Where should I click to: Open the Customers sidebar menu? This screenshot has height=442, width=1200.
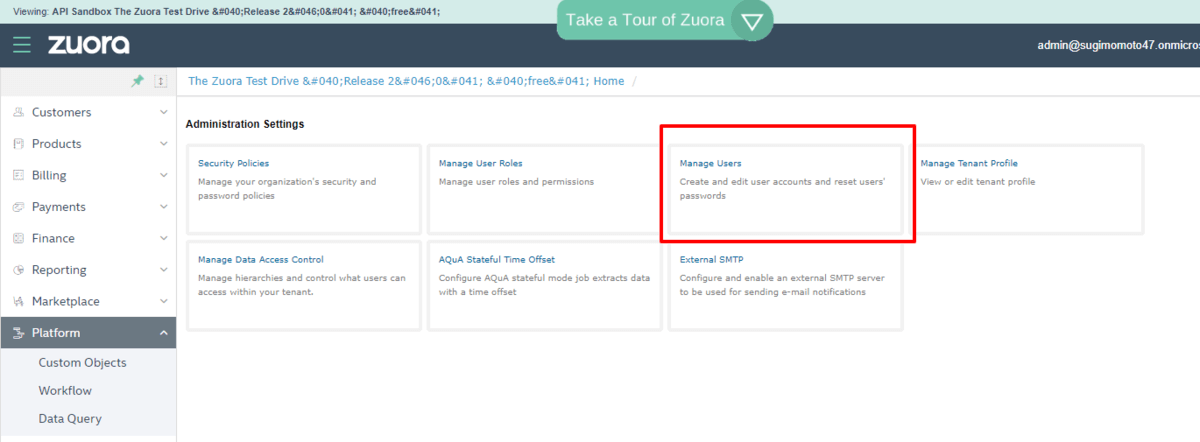(88, 113)
